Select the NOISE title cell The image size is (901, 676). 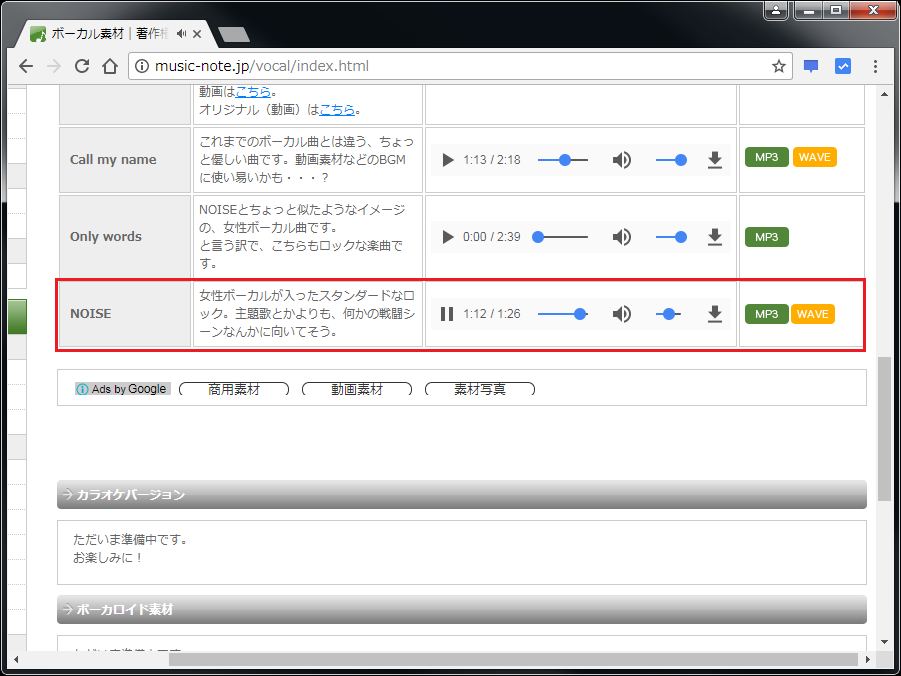[125, 314]
